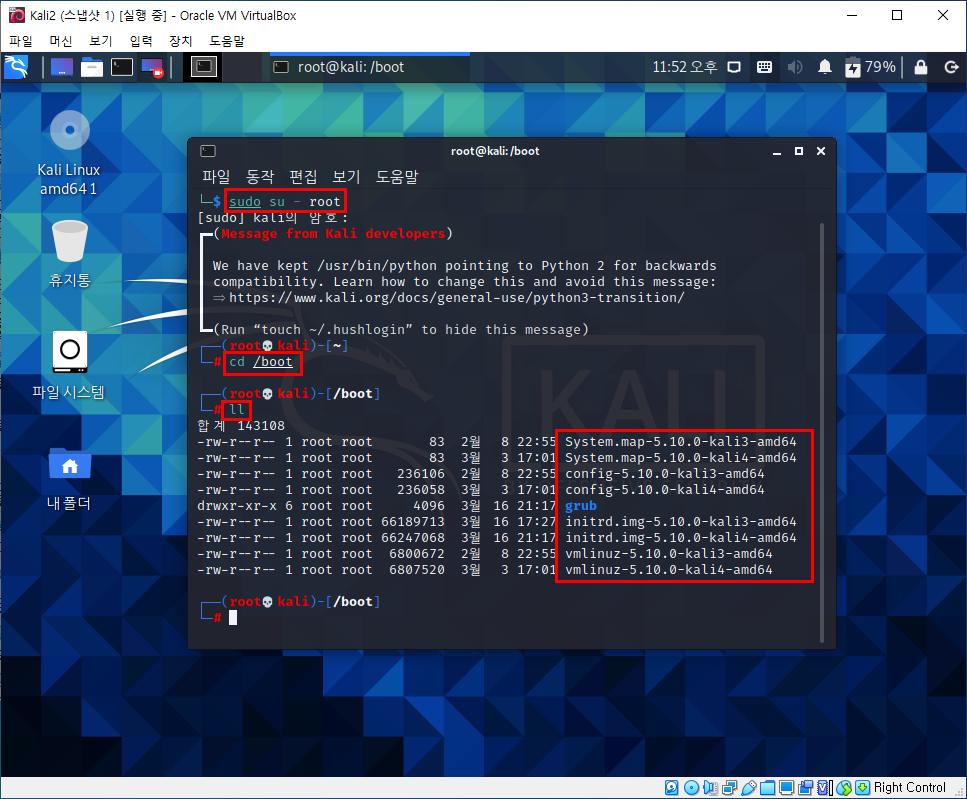The width and height of the screenshot is (967, 799).
Task: Mute the volume from the speaker tray icon
Action: click(794, 67)
